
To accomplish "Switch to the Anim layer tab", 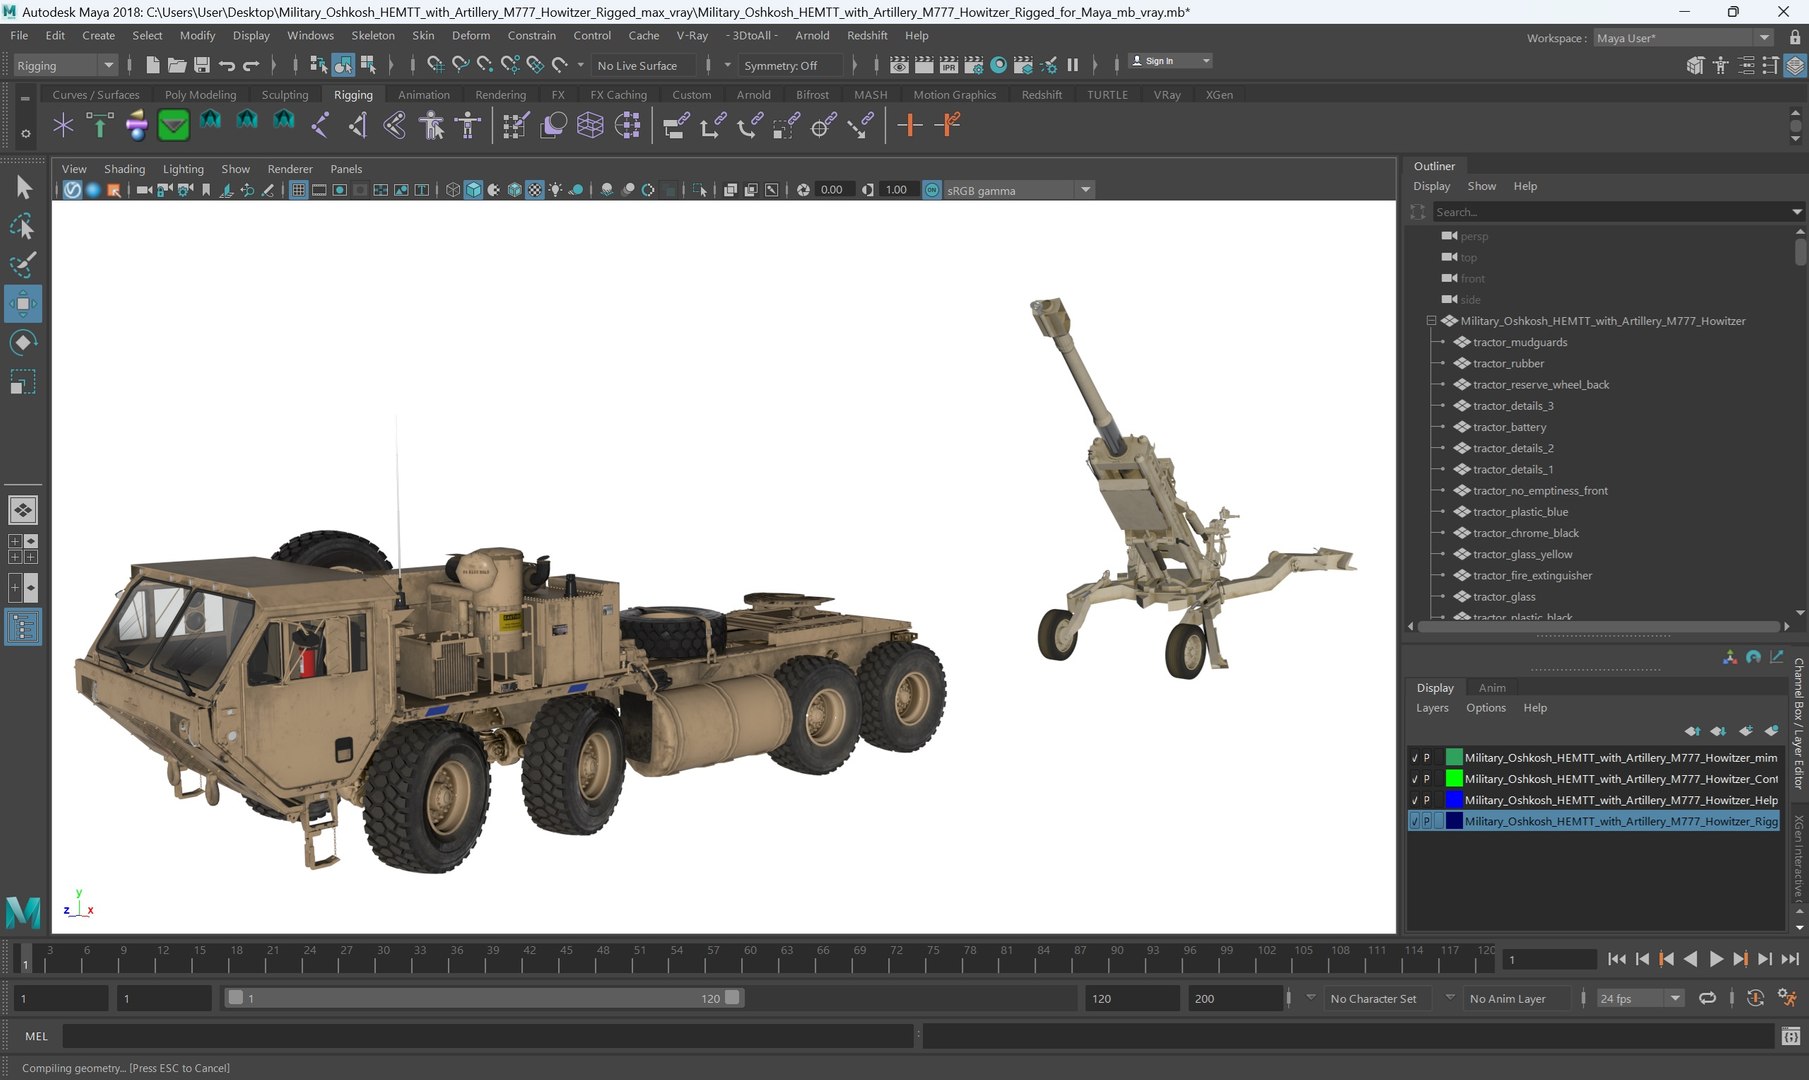I will tap(1492, 688).
